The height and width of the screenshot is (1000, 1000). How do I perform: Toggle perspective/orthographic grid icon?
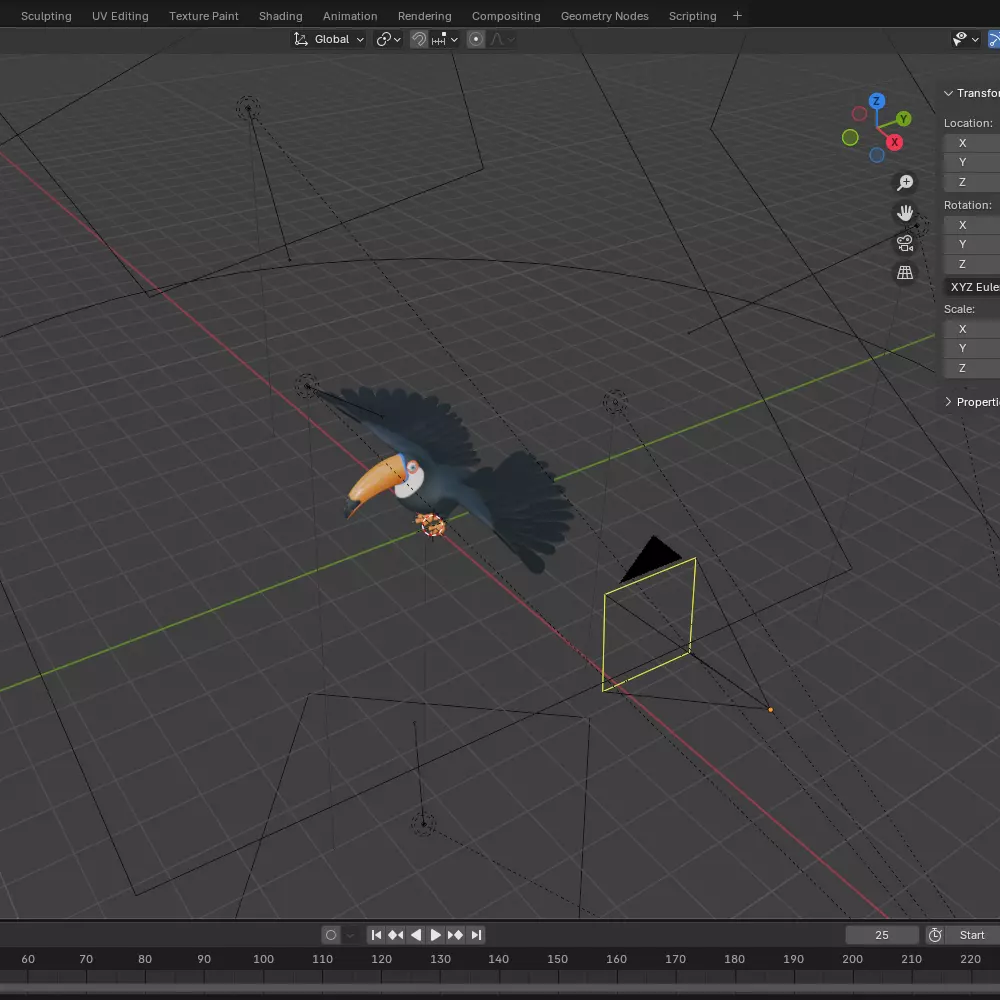click(x=904, y=273)
